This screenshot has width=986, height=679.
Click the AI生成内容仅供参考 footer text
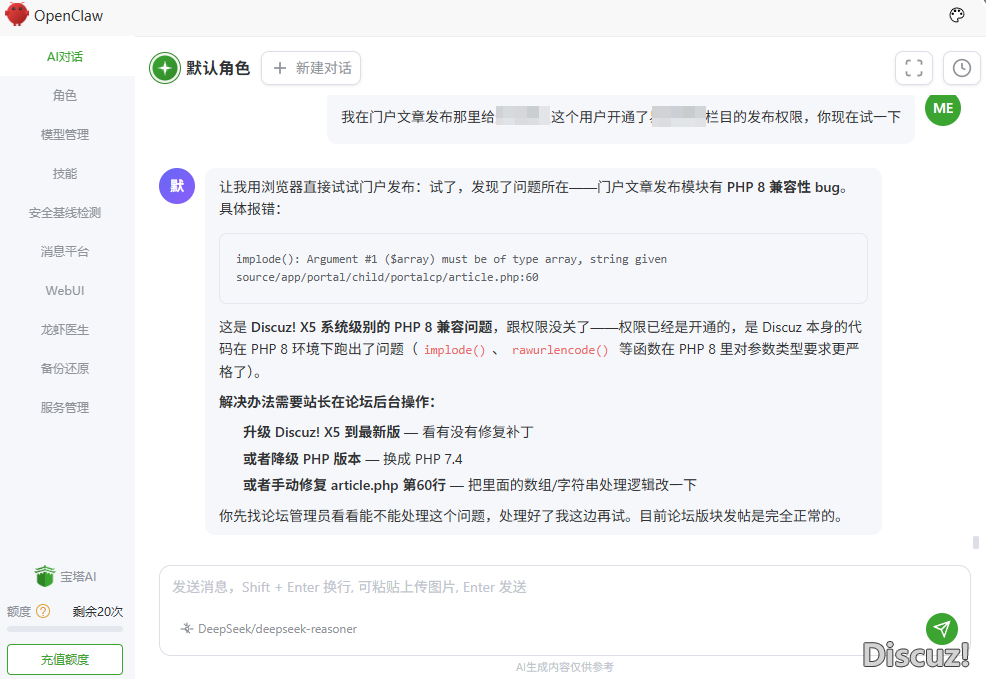564,667
